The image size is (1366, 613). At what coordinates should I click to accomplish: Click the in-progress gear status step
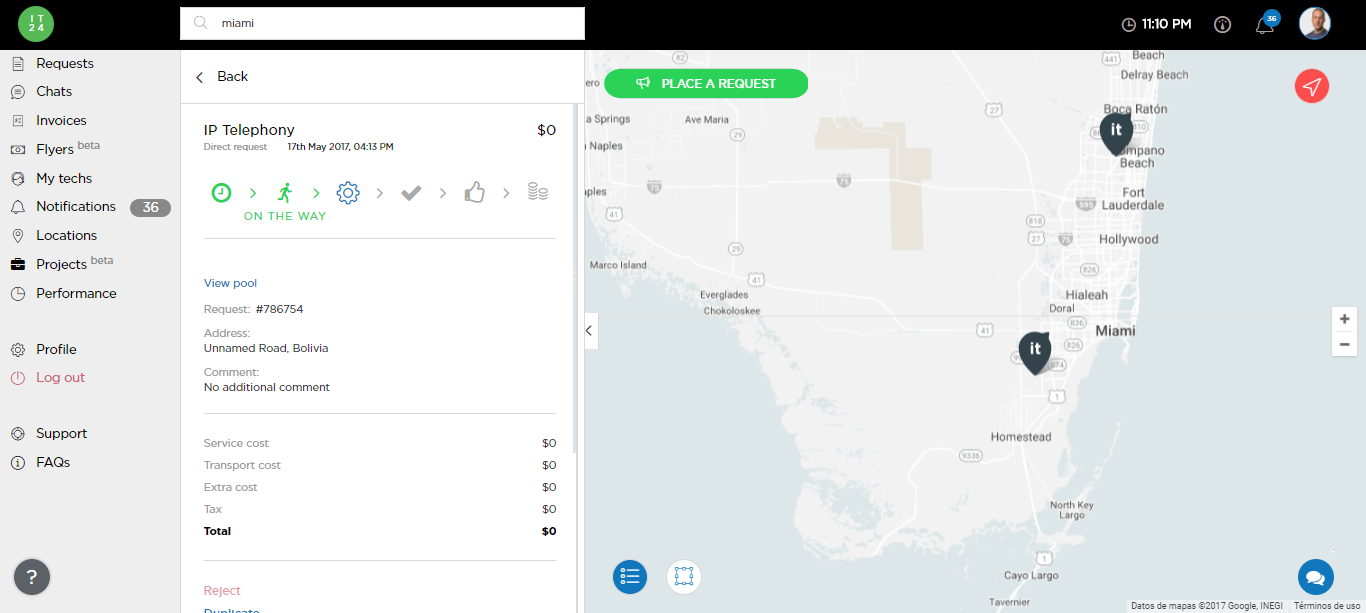coord(348,193)
